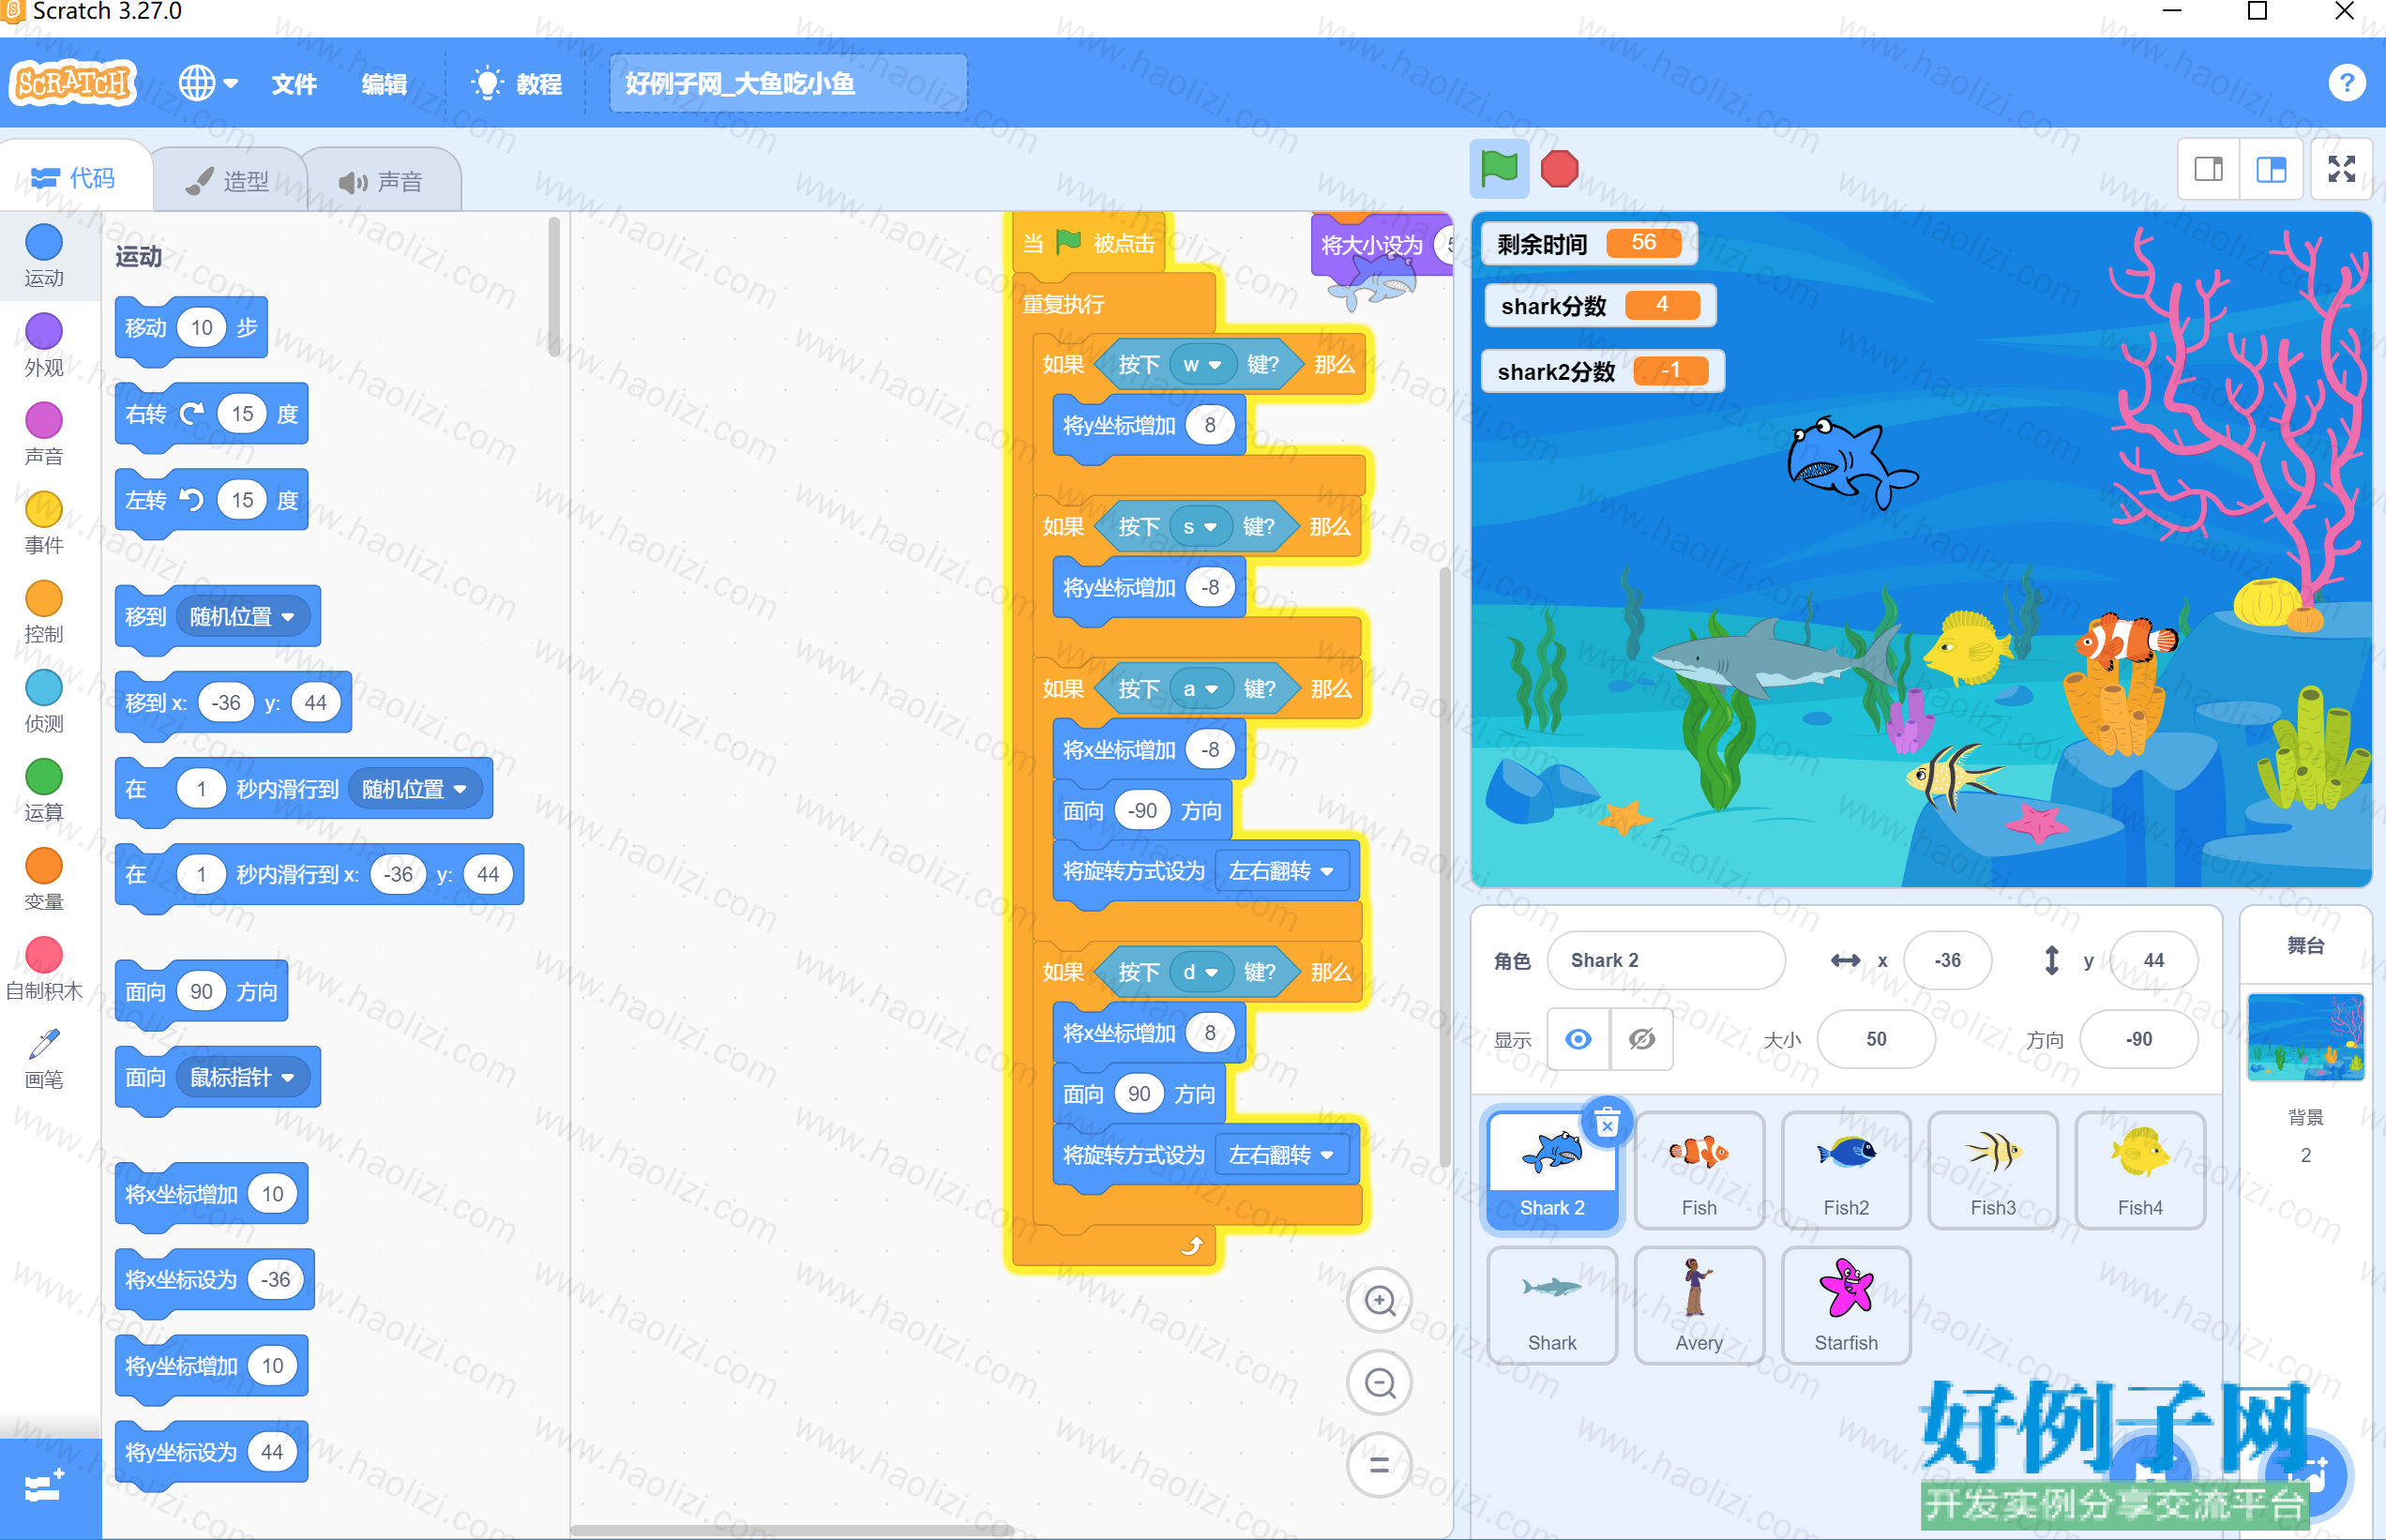
Task: Select the 声音 sound category
Action: pyautogui.click(x=44, y=434)
